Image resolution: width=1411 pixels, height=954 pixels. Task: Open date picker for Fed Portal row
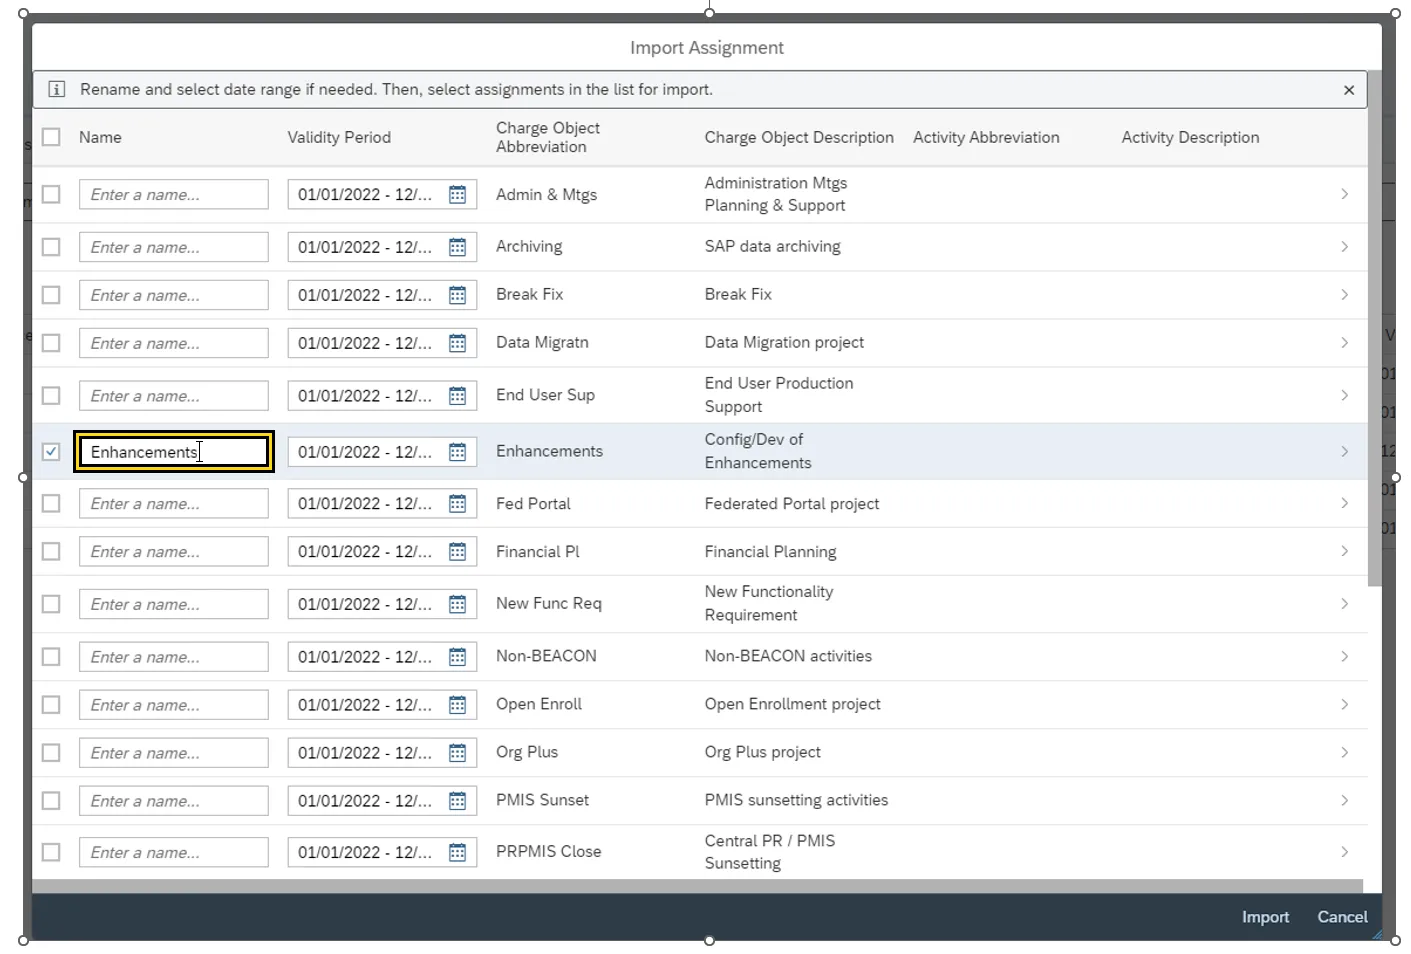click(457, 504)
